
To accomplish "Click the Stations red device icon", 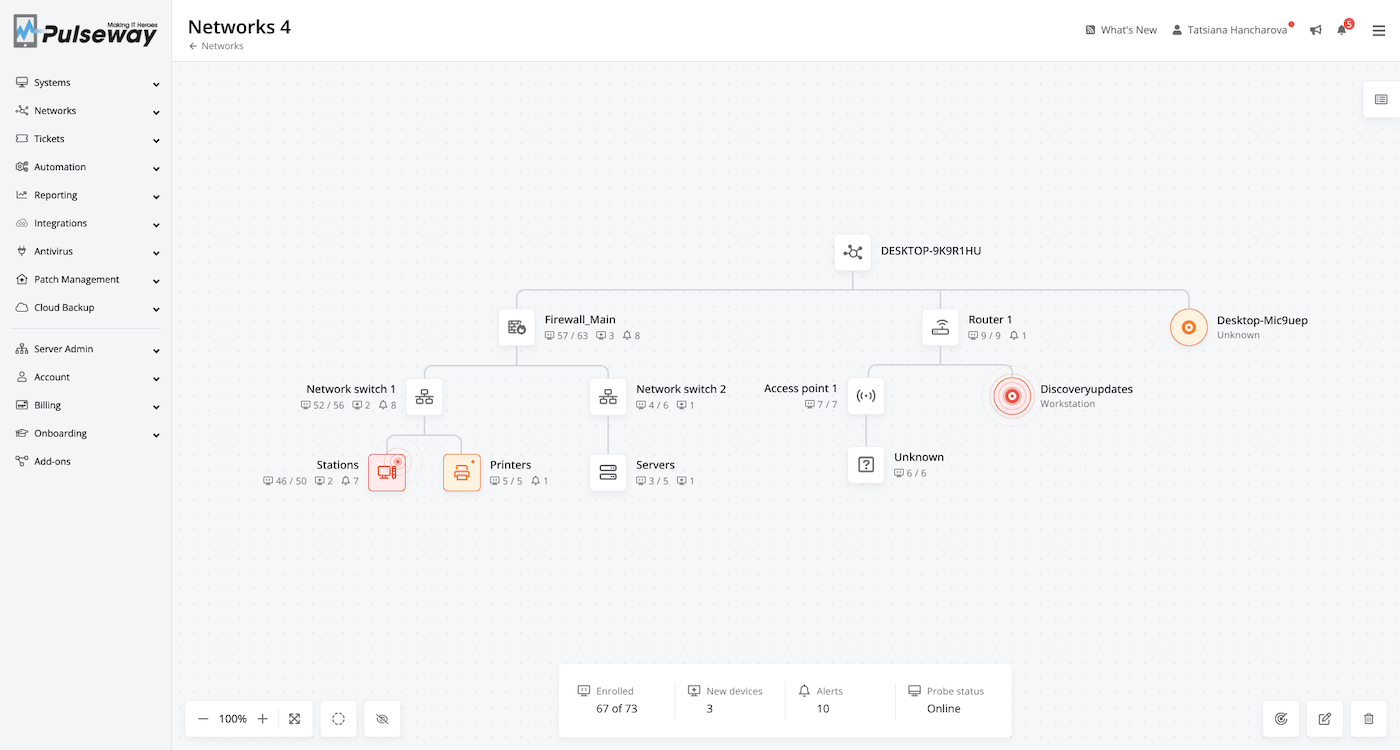I will tap(387, 473).
